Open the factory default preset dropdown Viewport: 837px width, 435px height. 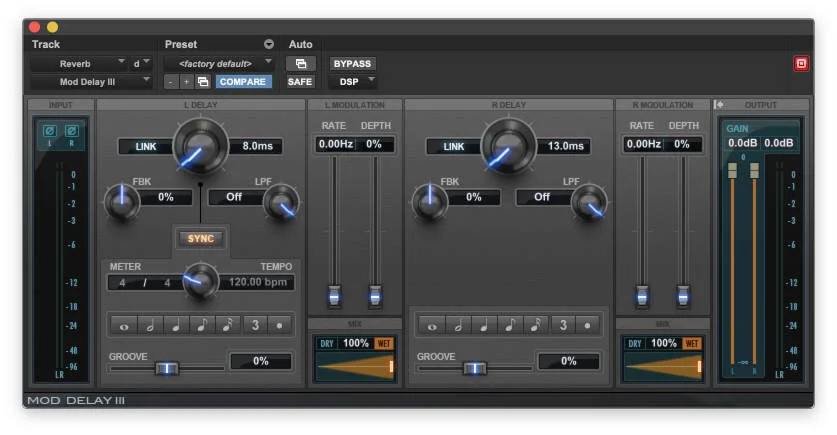click(x=219, y=64)
